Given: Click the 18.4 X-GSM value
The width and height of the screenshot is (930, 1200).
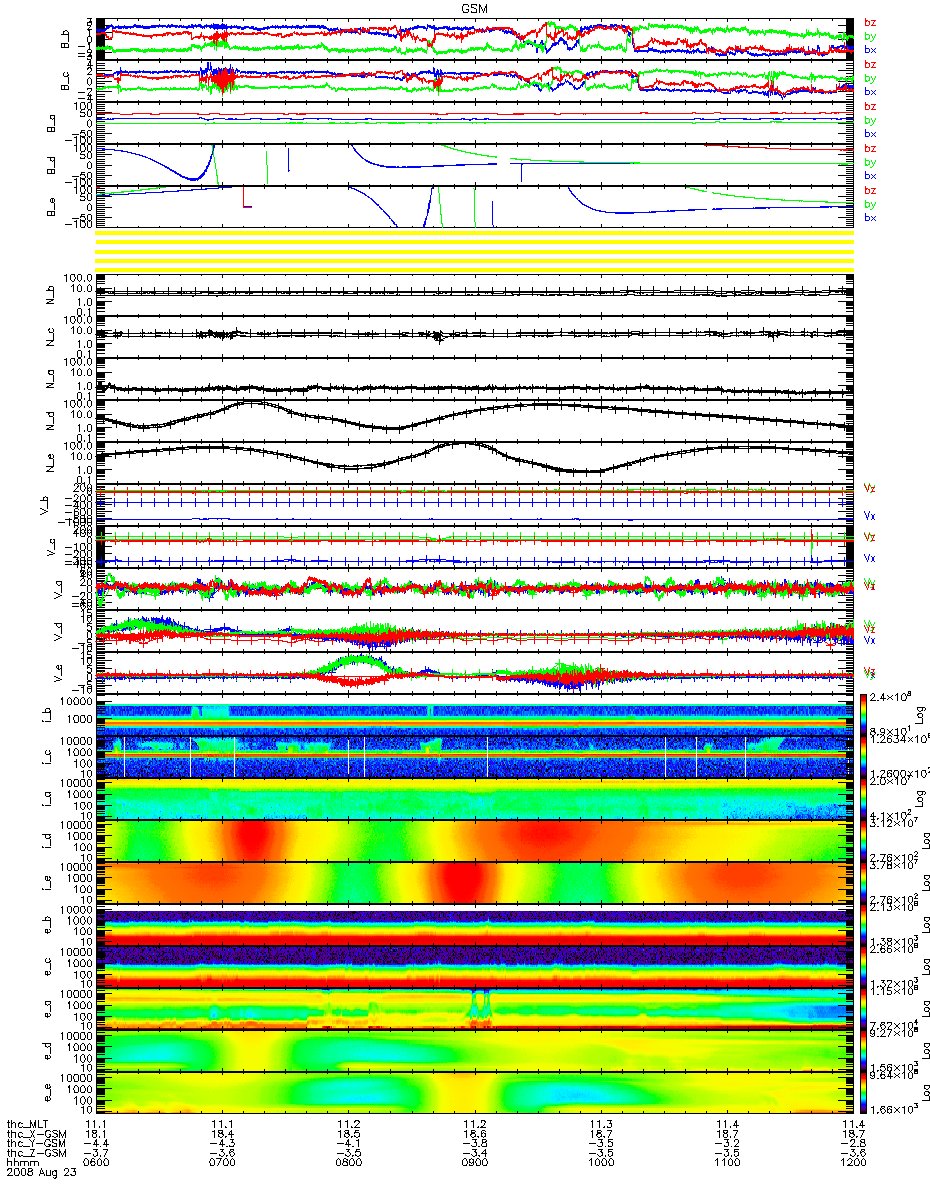Looking at the screenshot, I should click(x=223, y=1136).
